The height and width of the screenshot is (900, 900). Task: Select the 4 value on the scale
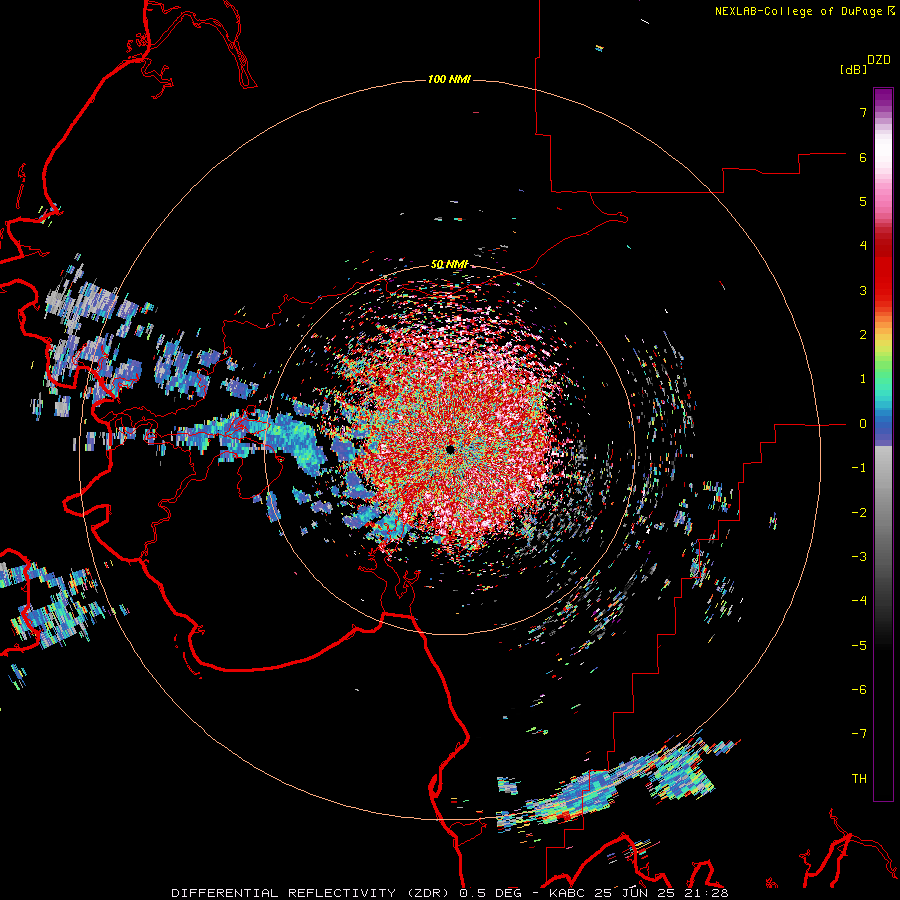pos(863,246)
